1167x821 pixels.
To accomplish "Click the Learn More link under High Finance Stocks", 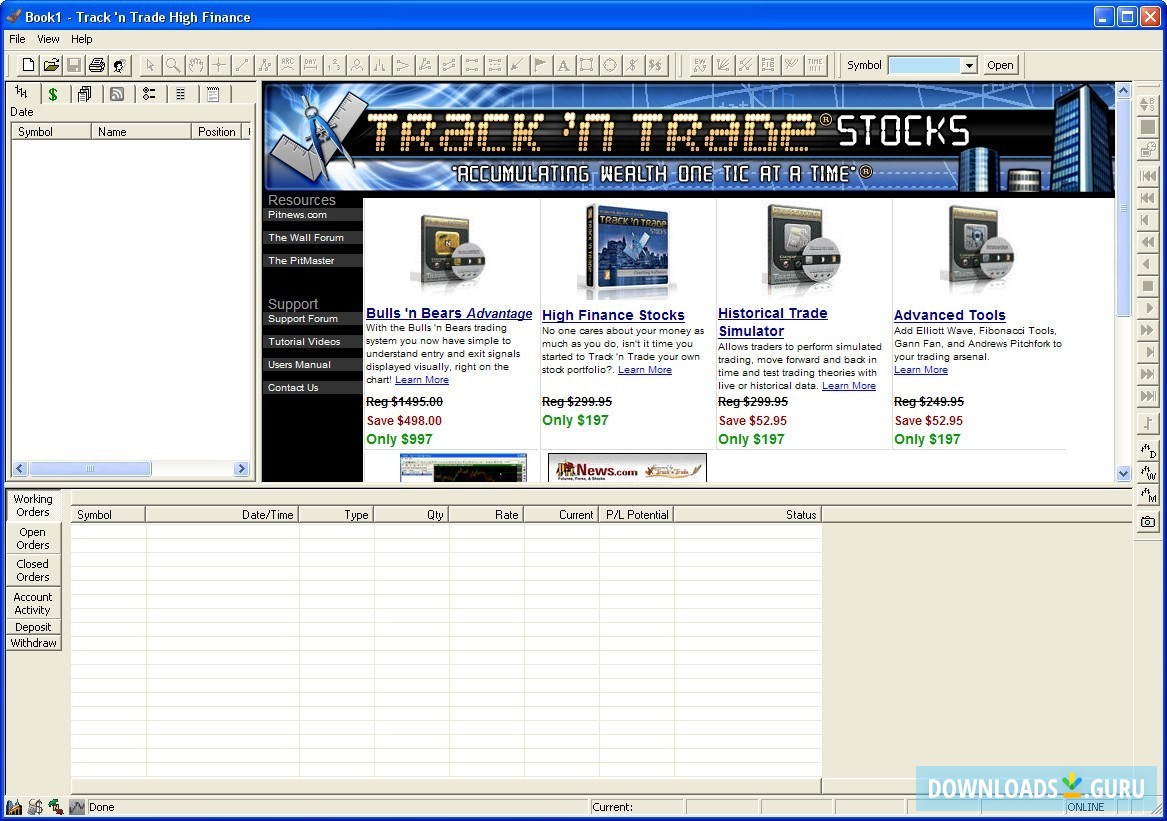I will tap(645, 369).
